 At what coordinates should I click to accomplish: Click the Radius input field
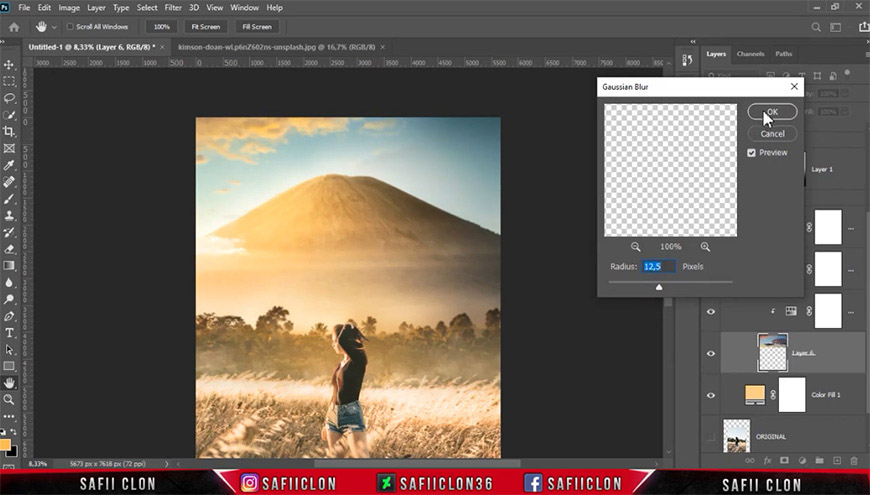tap(659, 266)
